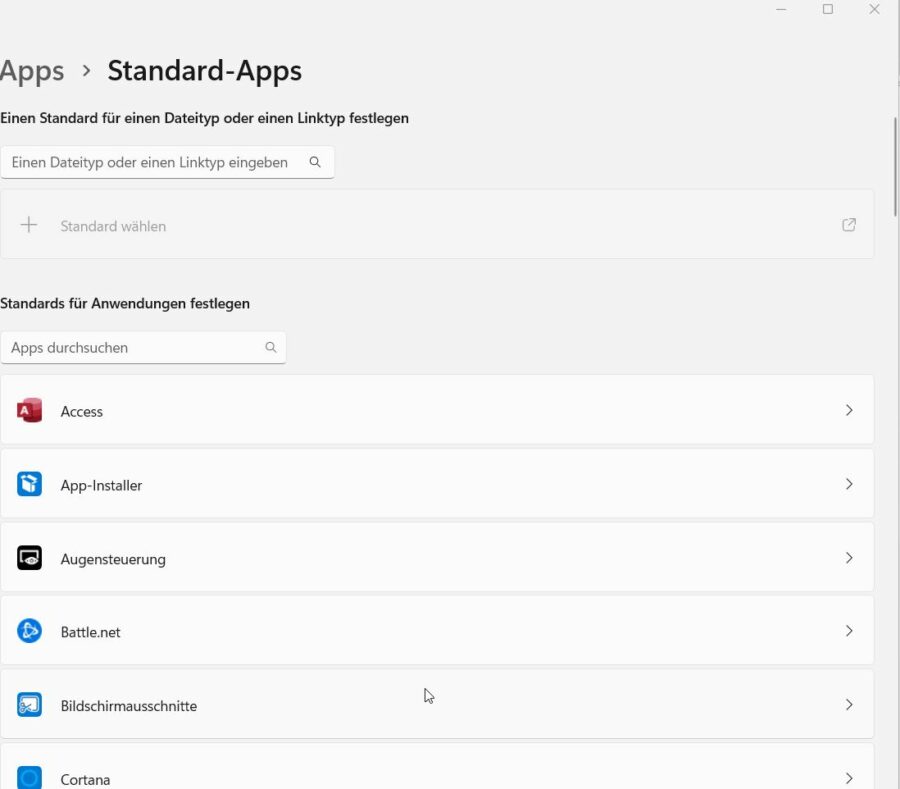900x789 pixels.
Task: Click the App-Installer icon
Action: point(29,484)
